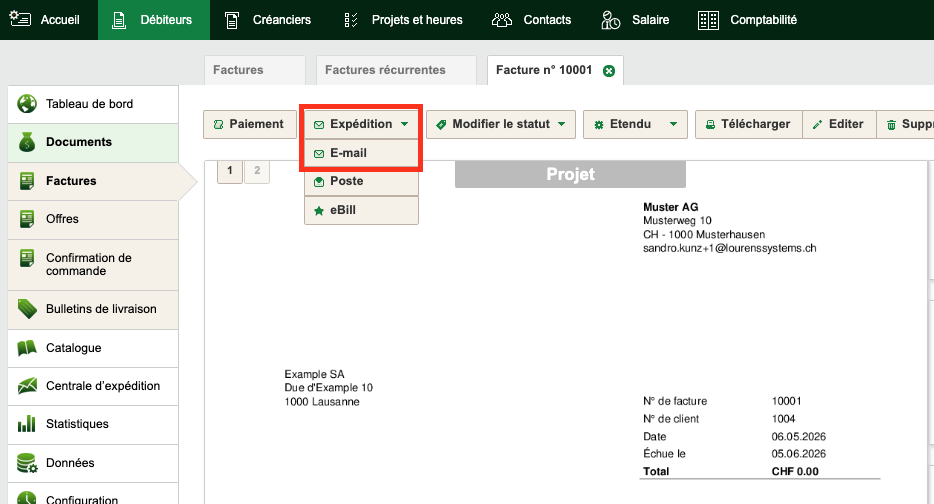934x504 pixels.
Task: Click the Documents money bag icon
Action: 27,142
